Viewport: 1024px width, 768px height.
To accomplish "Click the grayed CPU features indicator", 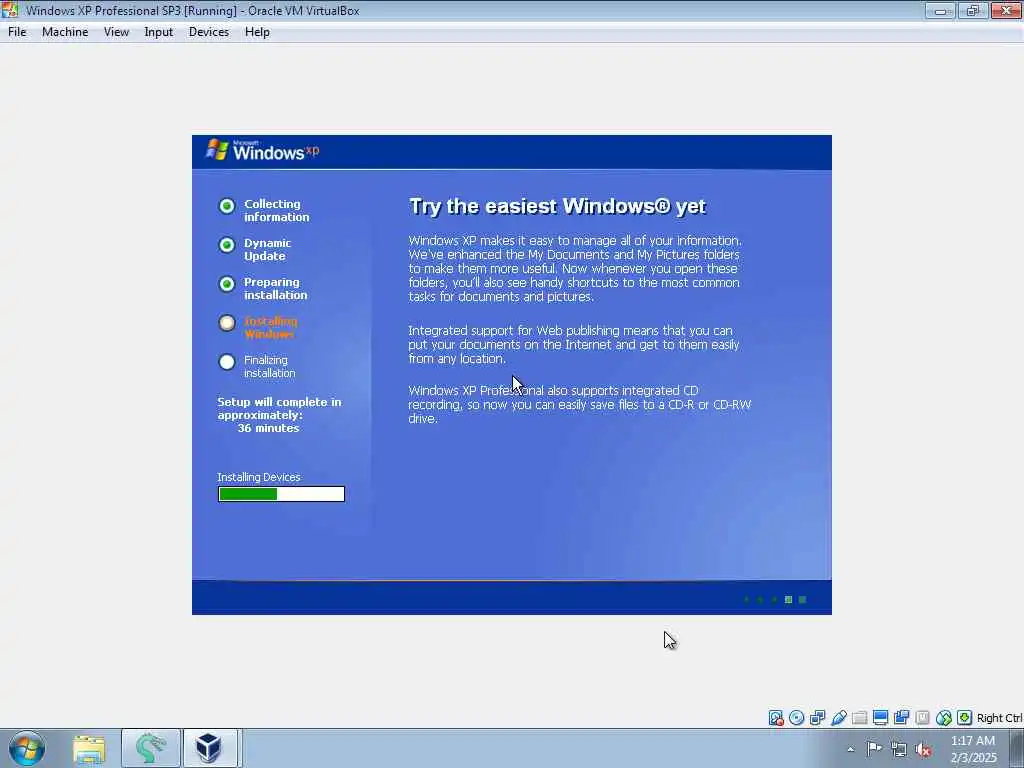I will [x=923, y=718].
